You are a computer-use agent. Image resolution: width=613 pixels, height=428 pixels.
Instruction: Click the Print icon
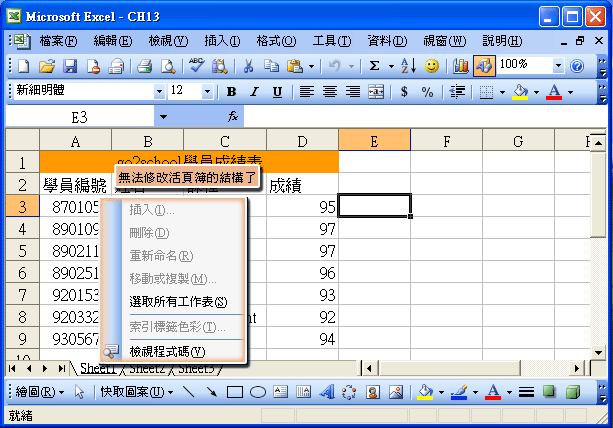[144, 66]
